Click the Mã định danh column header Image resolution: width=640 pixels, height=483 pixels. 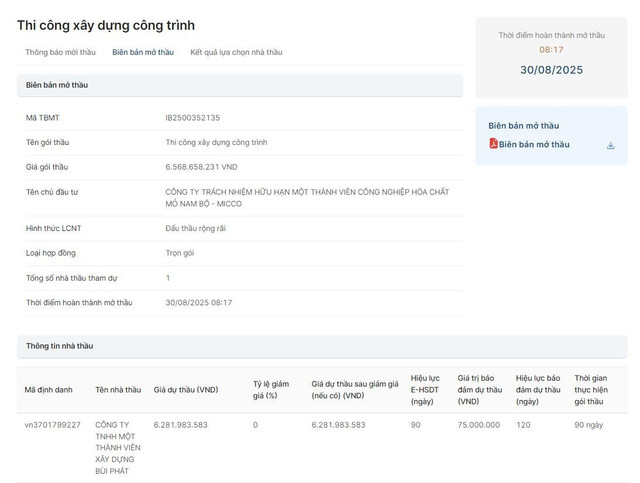49,389
